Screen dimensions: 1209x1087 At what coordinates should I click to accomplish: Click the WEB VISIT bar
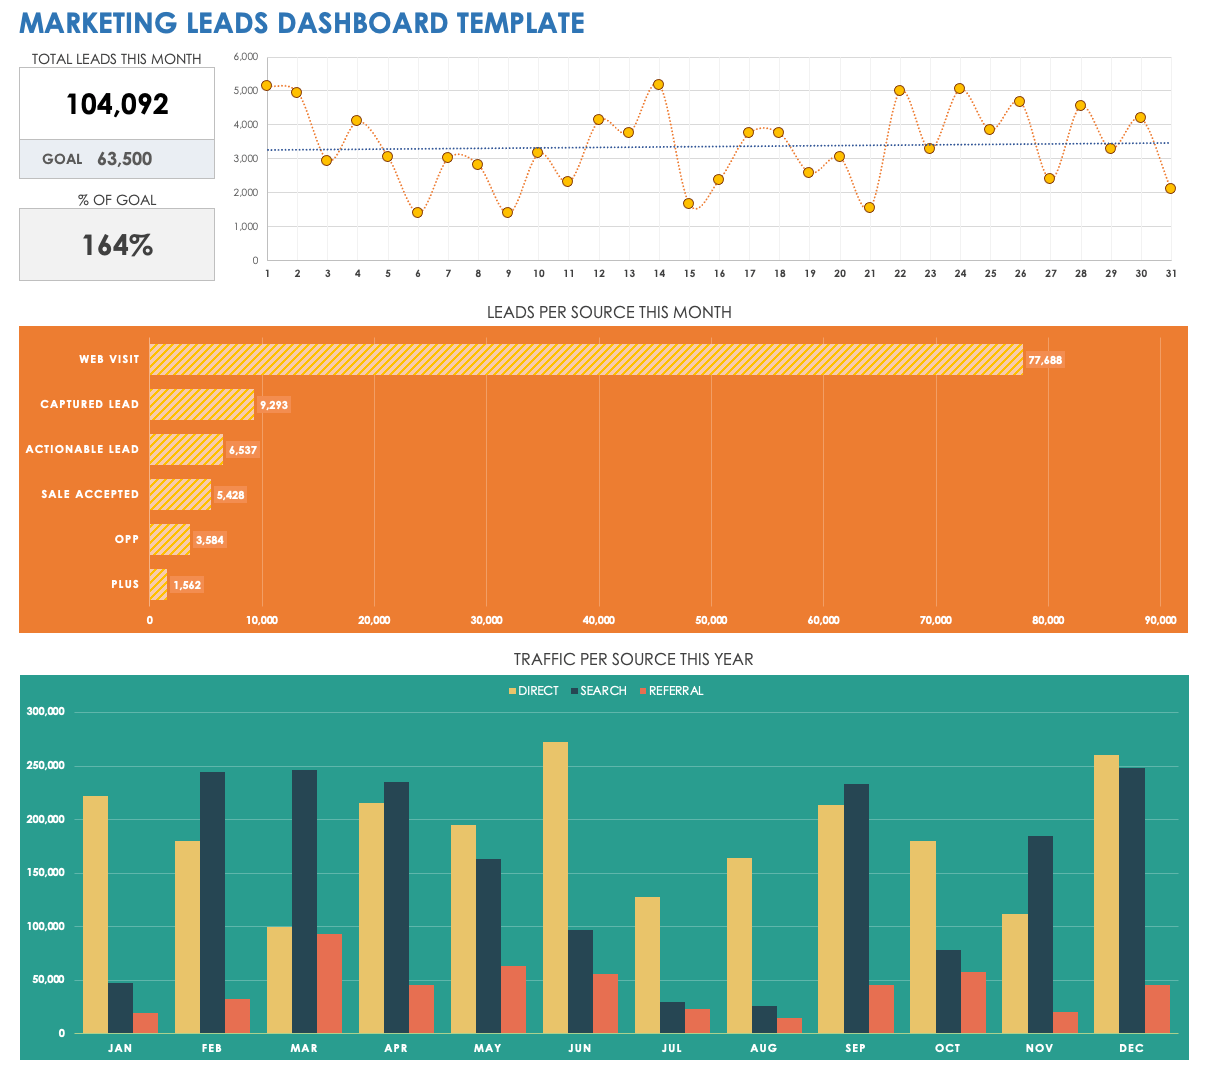585,360
